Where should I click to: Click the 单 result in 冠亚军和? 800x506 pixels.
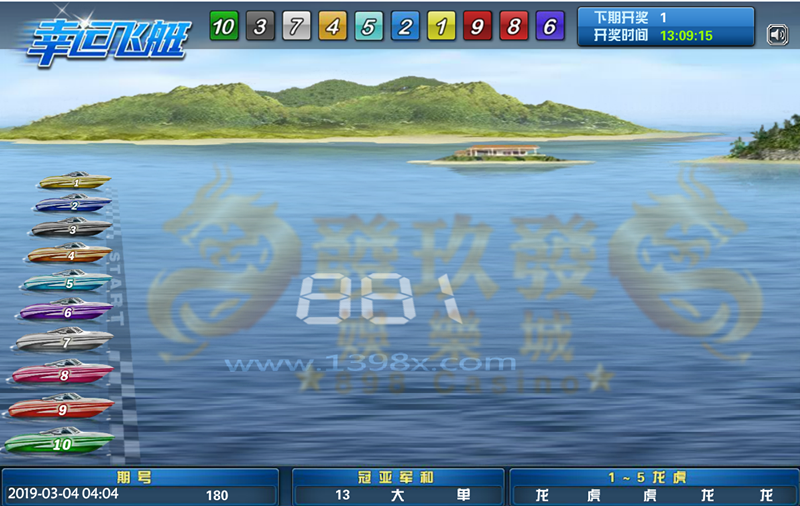pyautogui.click(x=463, y=495)
